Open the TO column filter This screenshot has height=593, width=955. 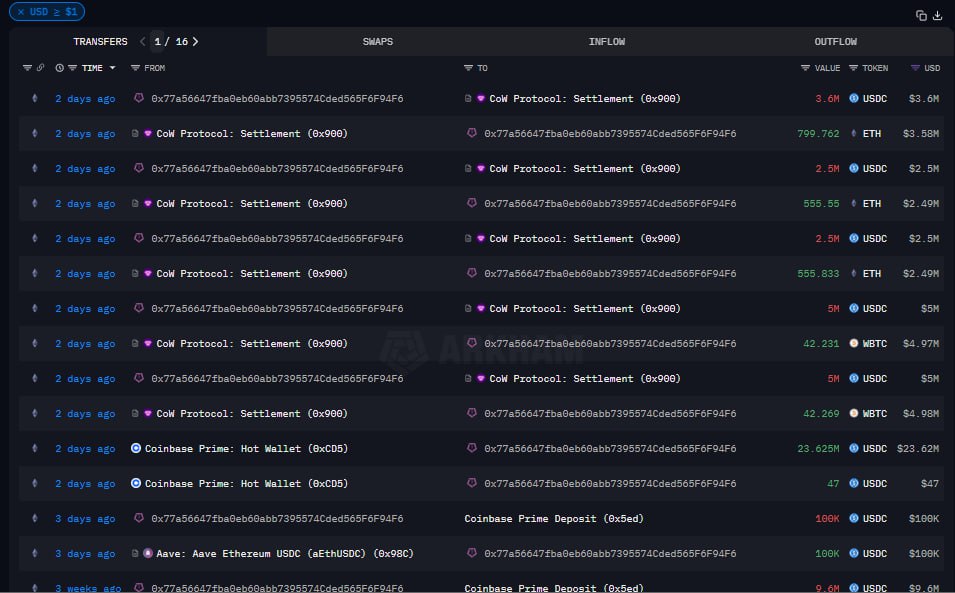pos(468,68)
